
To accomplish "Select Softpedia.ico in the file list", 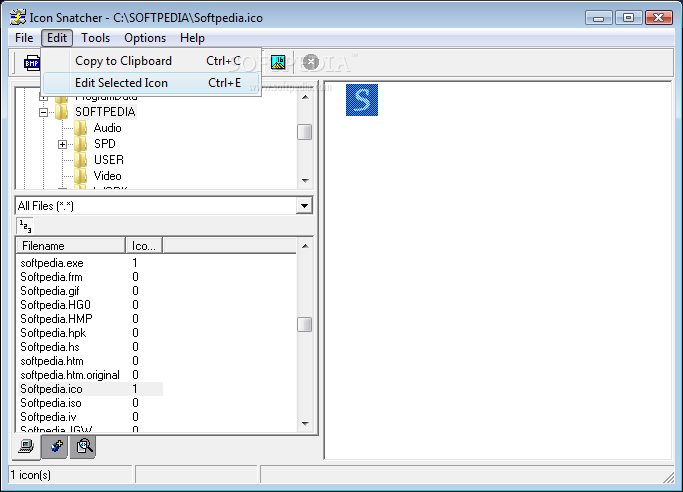I will coord(51,389).
